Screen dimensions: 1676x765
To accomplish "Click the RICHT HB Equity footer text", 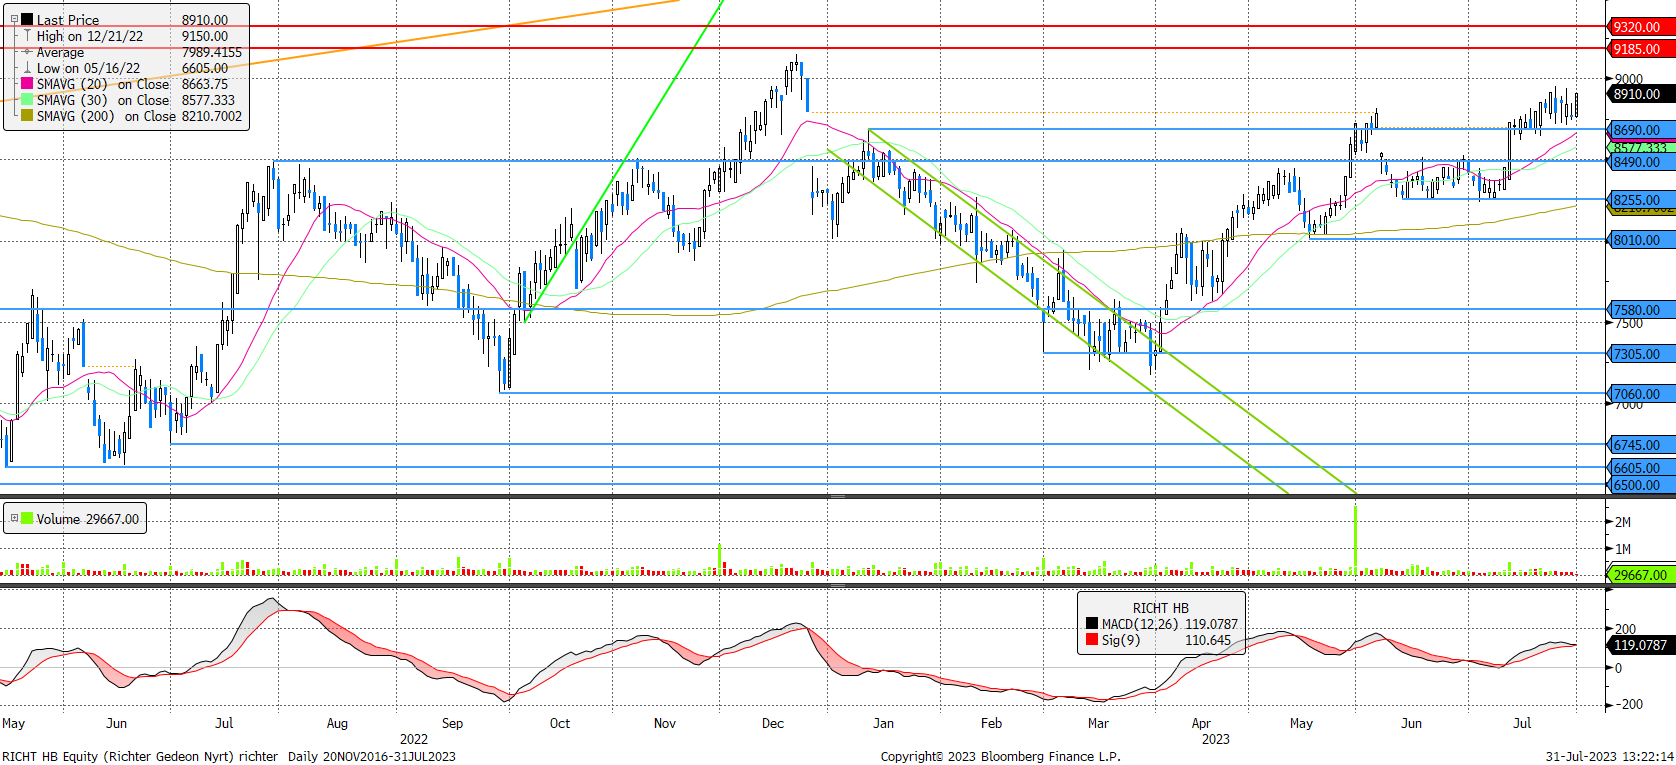I will coord(140,756).
